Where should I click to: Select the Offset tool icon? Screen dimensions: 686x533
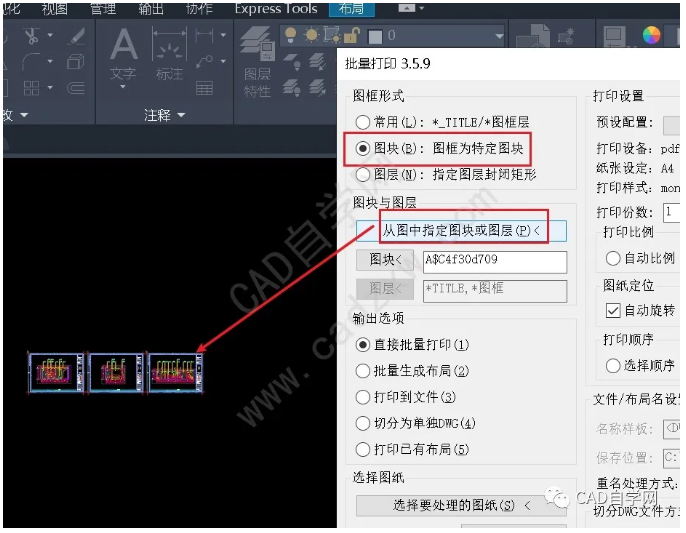coord(76,88)
